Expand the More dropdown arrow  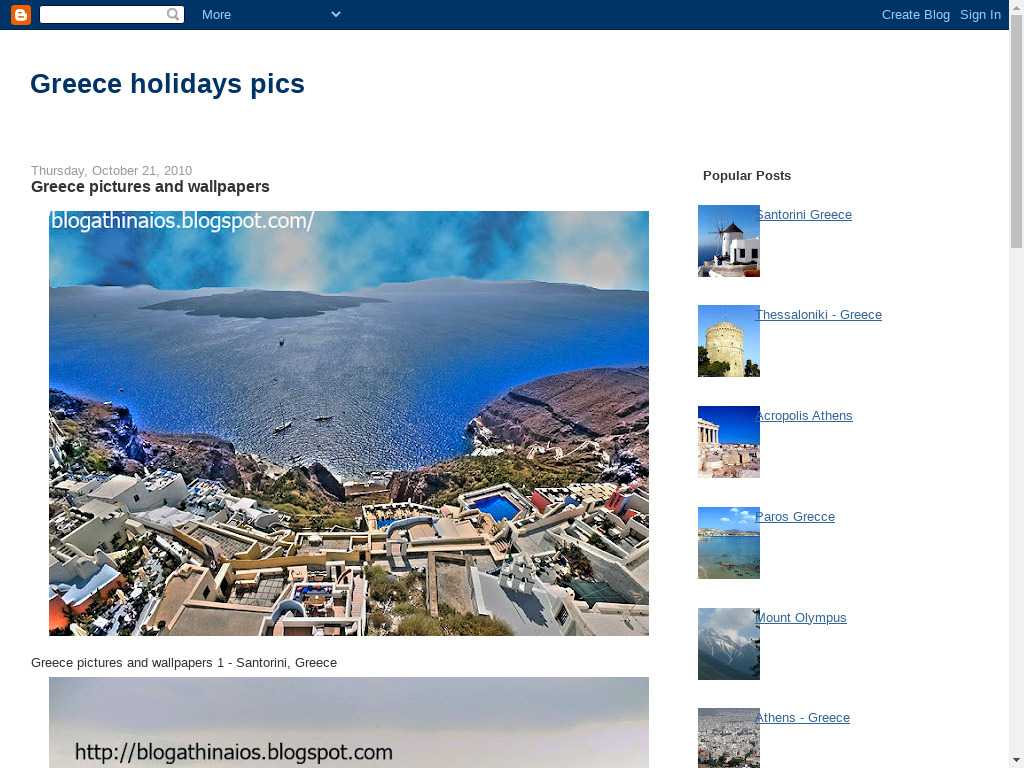(336, 14)
